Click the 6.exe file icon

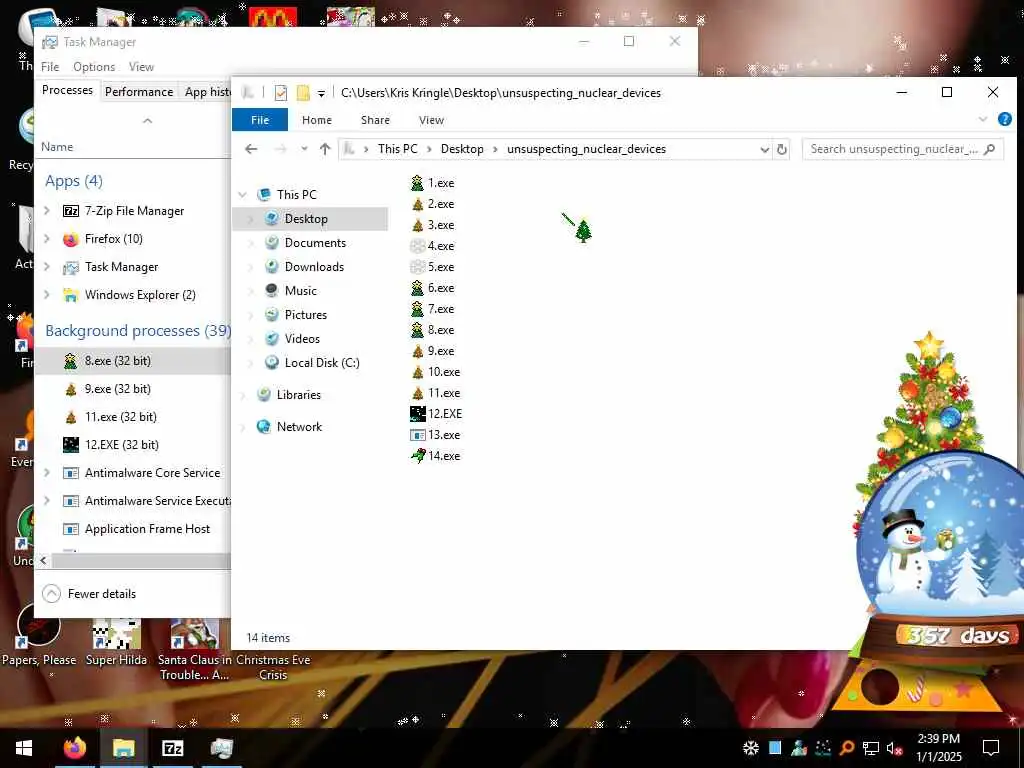tap(417, 287)
